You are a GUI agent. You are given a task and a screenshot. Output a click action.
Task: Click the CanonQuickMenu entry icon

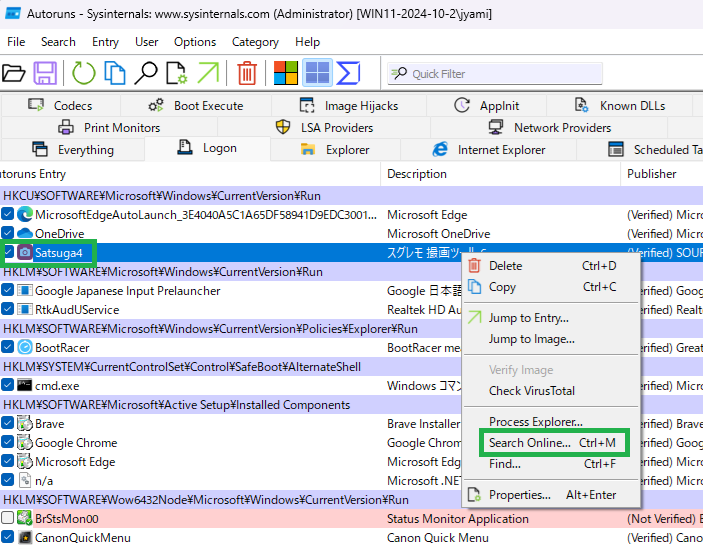click(25, 537)
